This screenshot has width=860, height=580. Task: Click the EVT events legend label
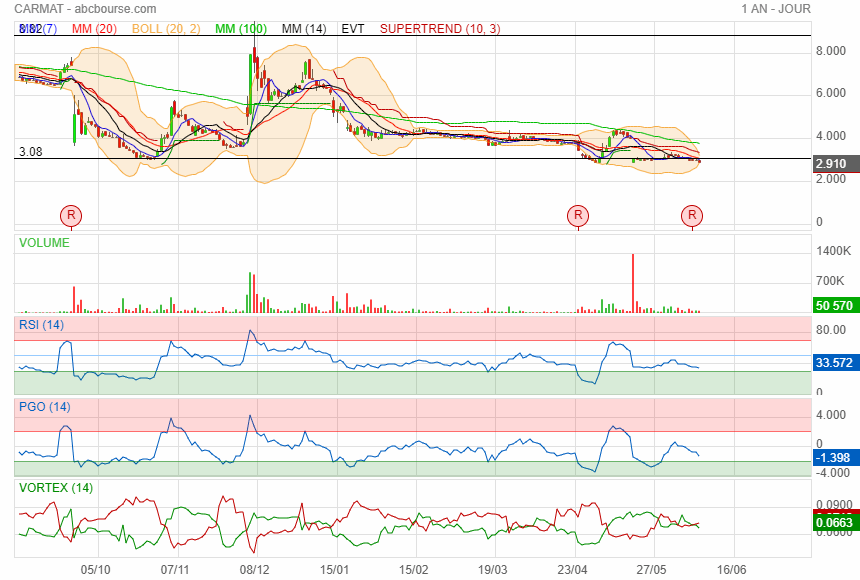coord(353,29)
